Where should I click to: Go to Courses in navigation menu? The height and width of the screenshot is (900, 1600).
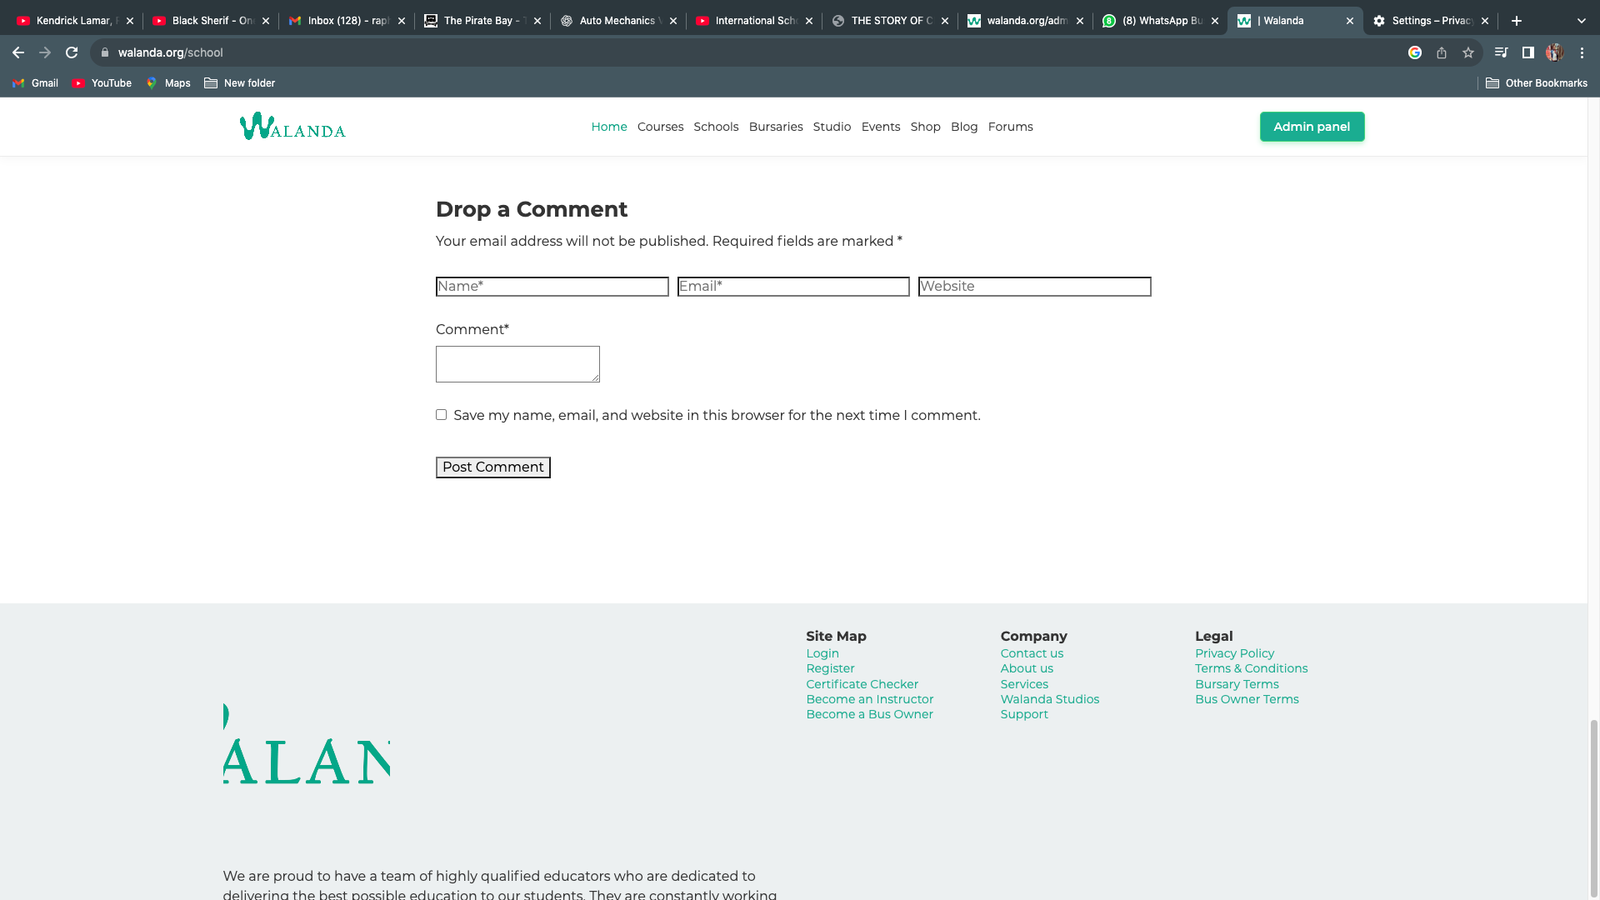click(x=660, y=127)
